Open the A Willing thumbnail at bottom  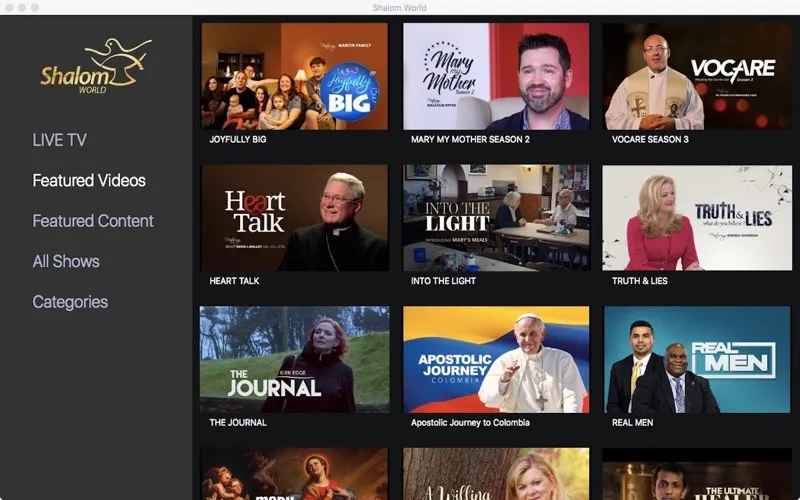[496, 474]
